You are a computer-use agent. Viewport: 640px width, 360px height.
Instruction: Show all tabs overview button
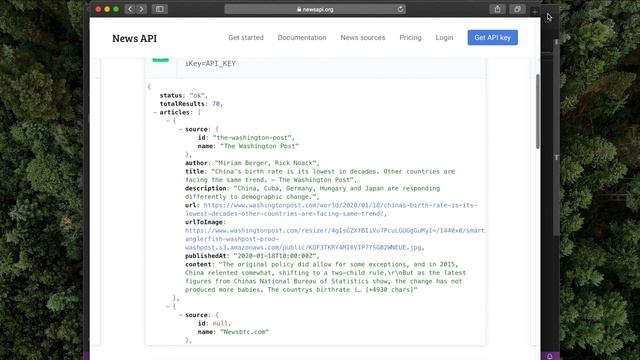point(517,9)
